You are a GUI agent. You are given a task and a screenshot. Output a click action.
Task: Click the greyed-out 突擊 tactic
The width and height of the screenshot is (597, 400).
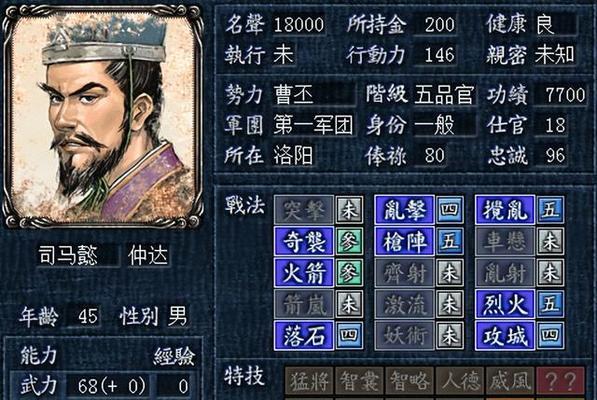304,210
